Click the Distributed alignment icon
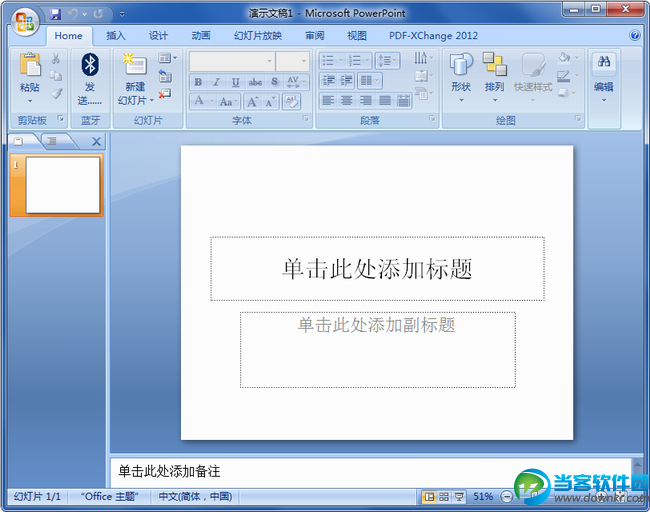Viewport: 650px width, 512px height. 403,100
